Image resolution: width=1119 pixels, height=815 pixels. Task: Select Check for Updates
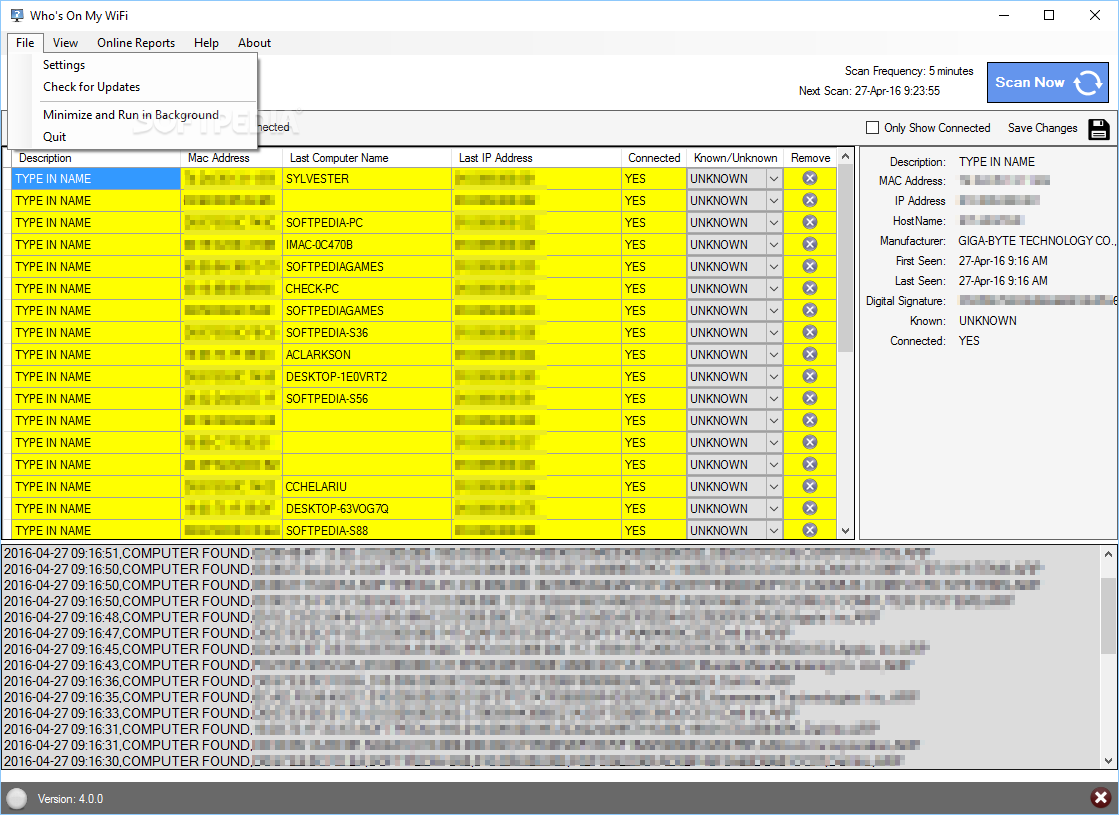point(91,87)
